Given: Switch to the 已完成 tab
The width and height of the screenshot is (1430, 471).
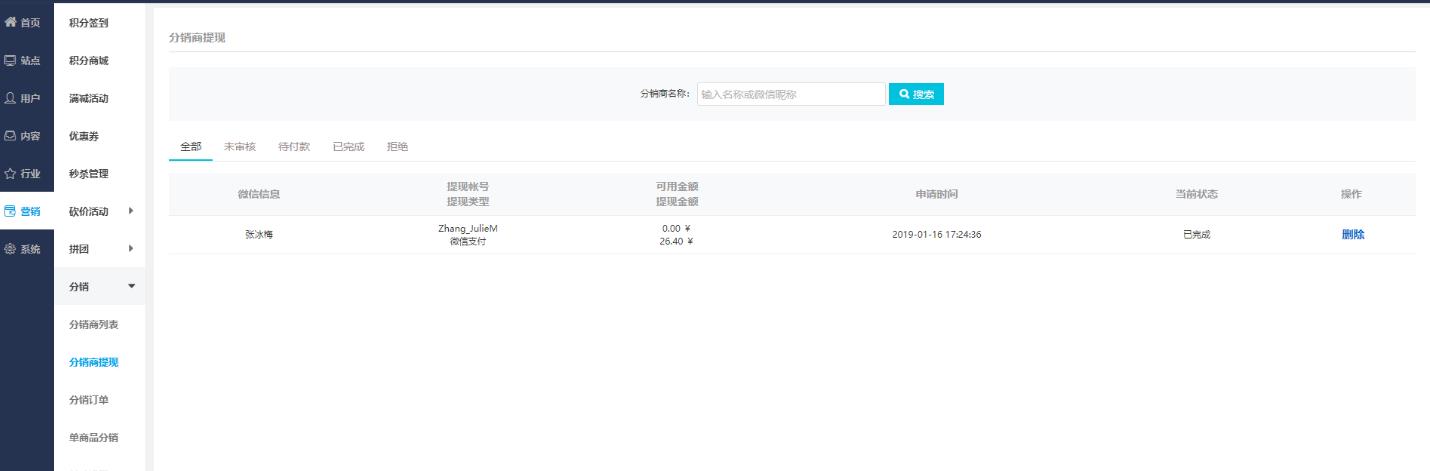Looking at the screenshot, I should click(348, 147).
